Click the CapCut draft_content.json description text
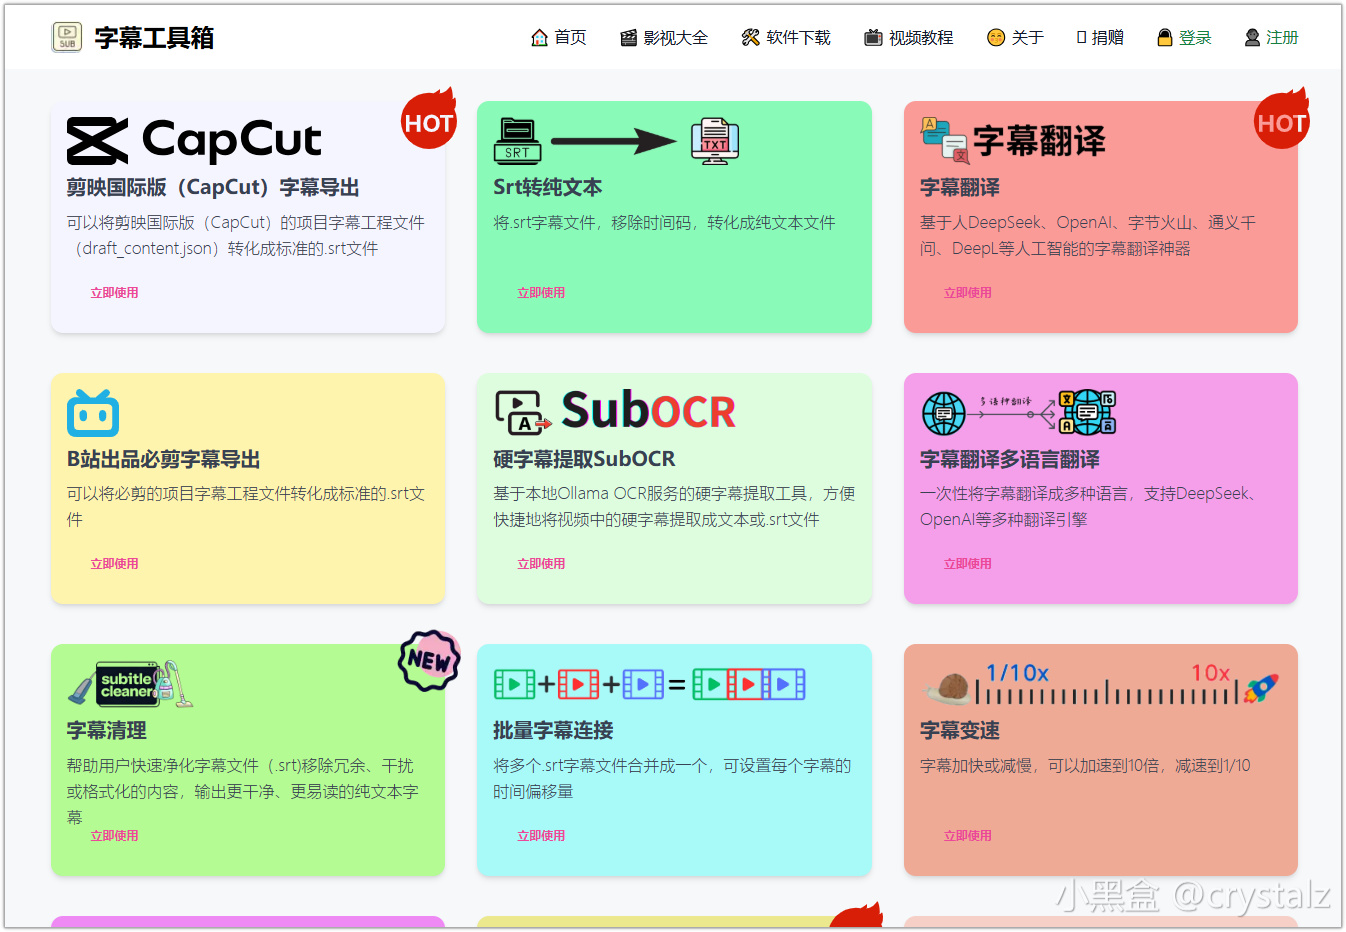 click(x=246, y=236)
